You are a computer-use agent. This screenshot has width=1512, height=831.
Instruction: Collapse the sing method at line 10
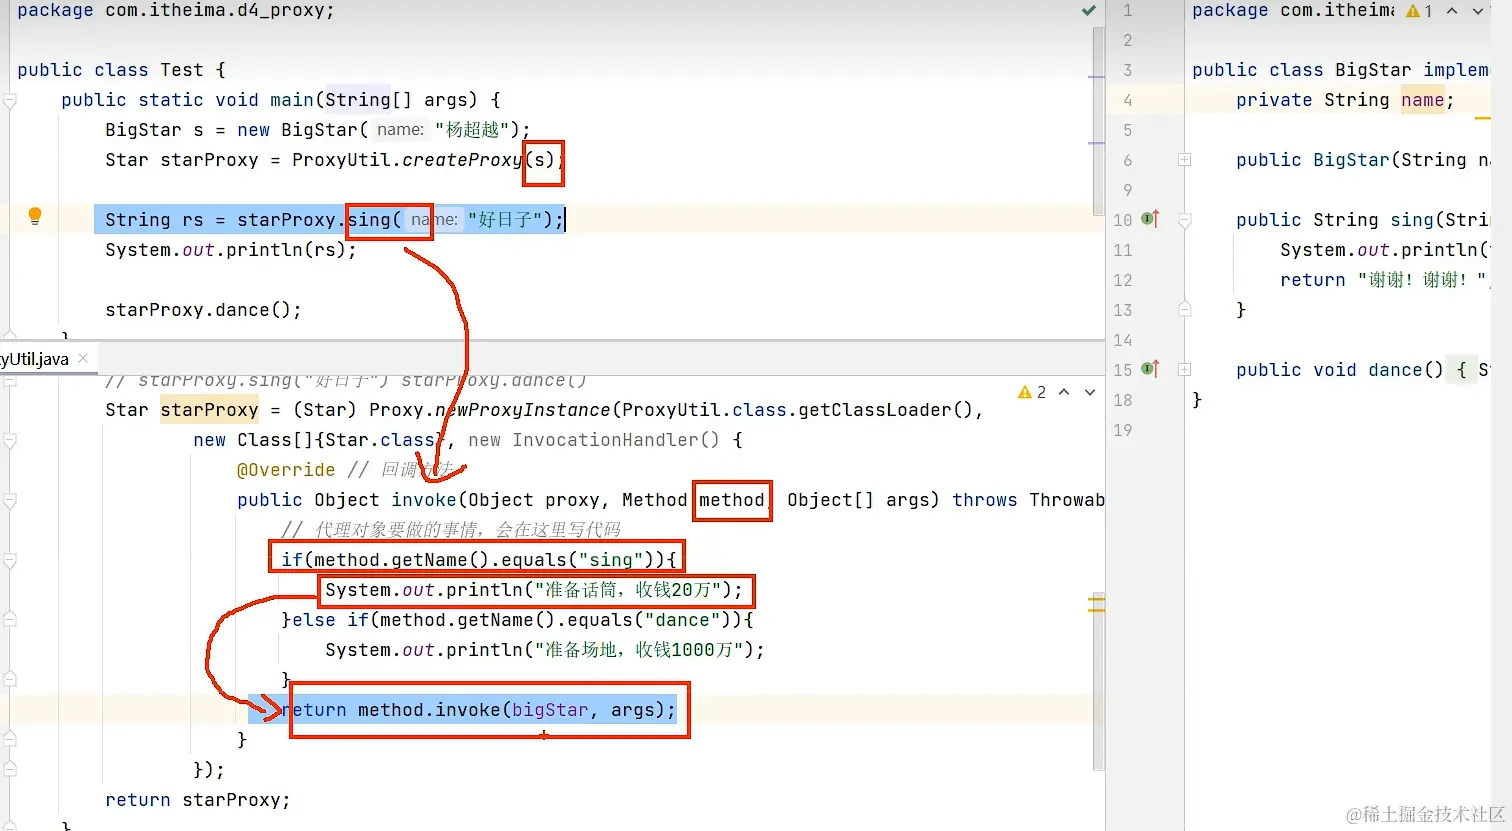point(1184,220)
